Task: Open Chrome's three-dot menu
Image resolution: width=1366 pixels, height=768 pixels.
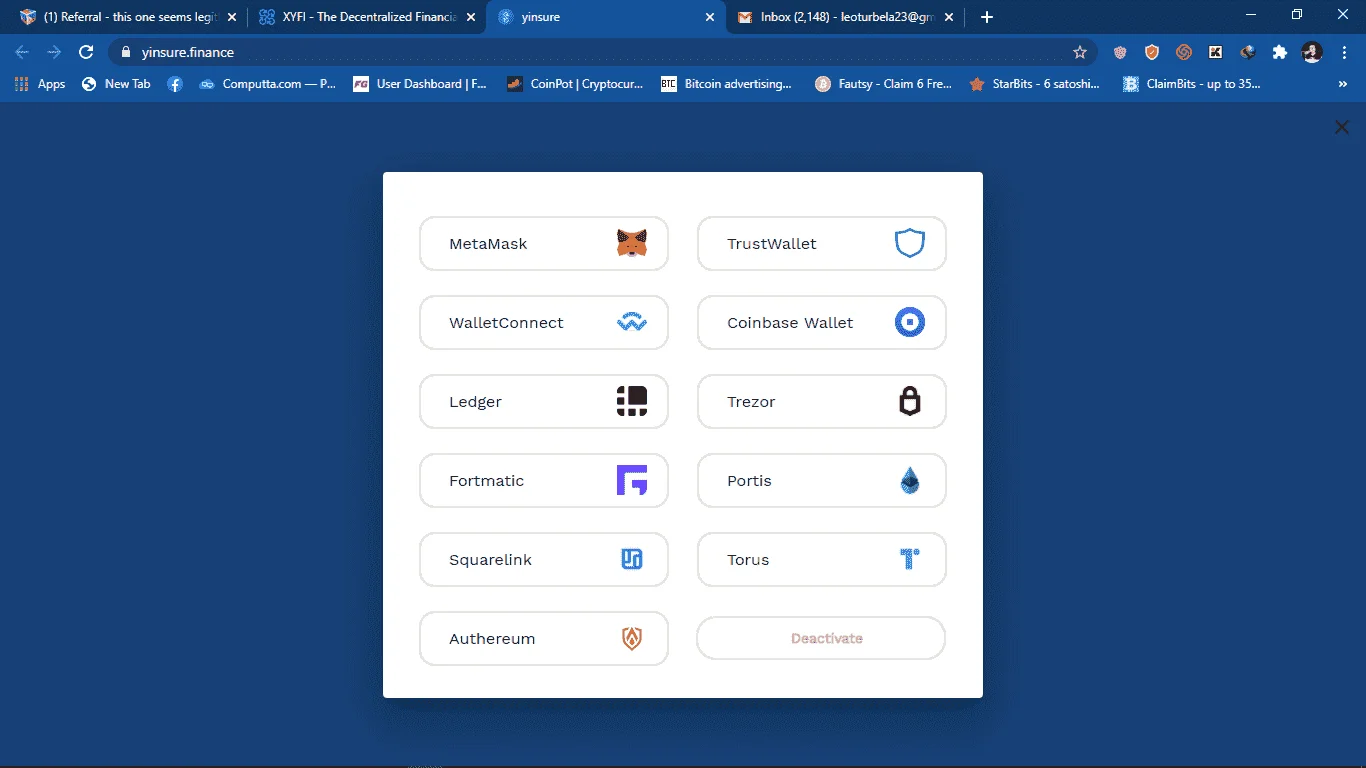Action: point(1344,52)
